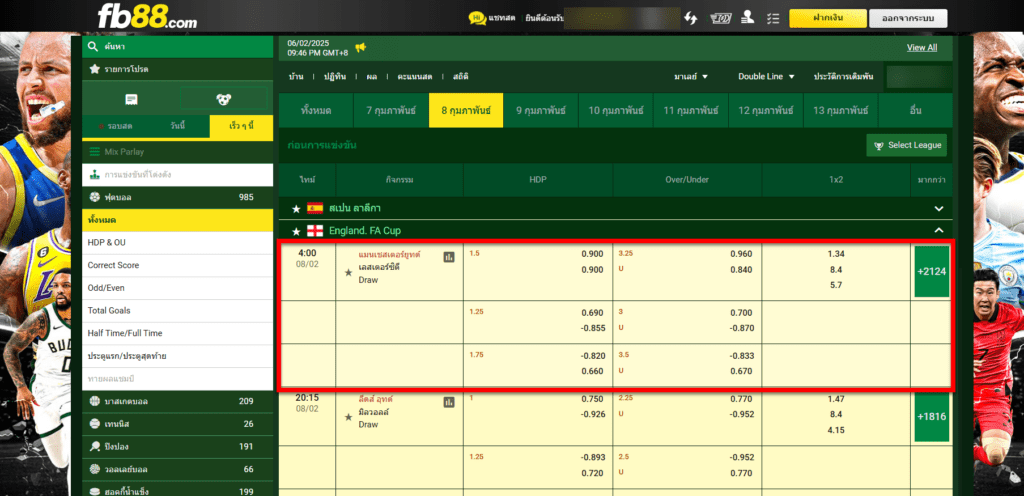The image size is (1024, 496).
Task: Select the 7 กุมภาพันธ์ date tab
Action: [x=391, y=110]
